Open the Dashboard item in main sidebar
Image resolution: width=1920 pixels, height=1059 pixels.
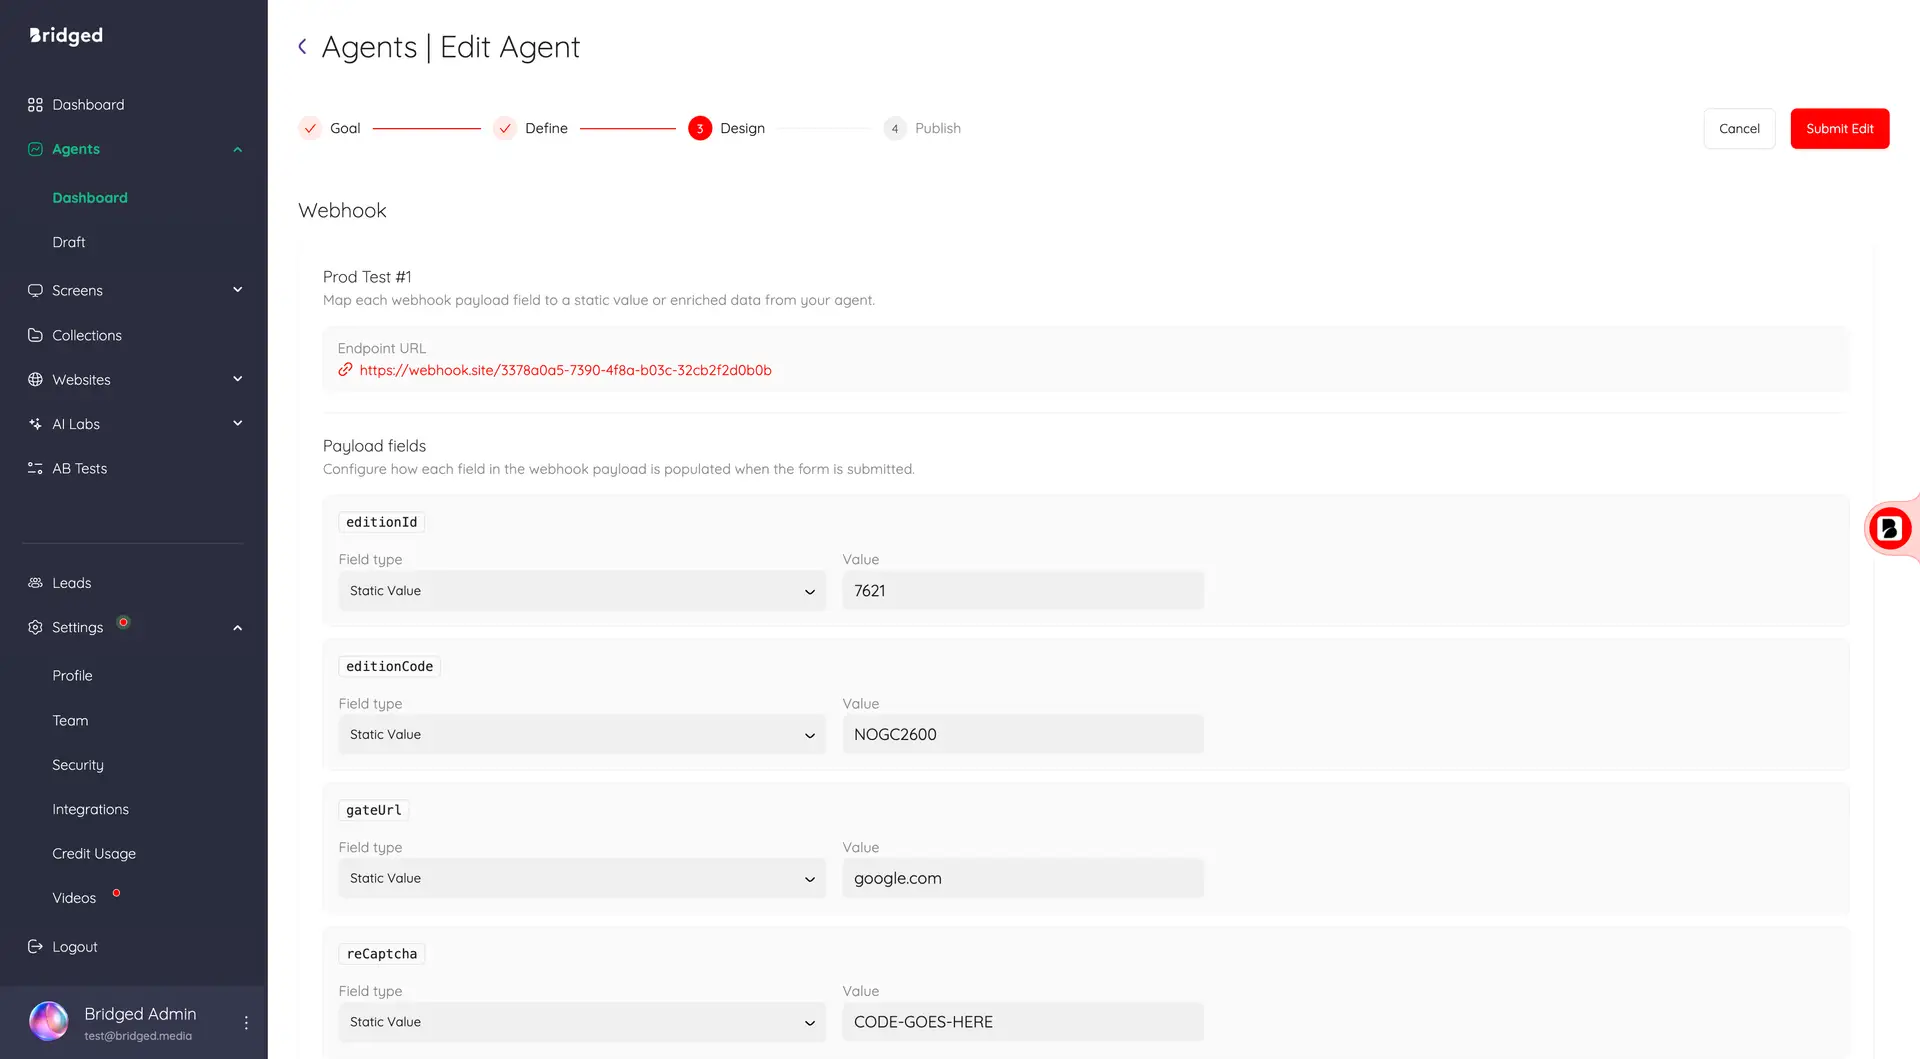click(88, 105)
